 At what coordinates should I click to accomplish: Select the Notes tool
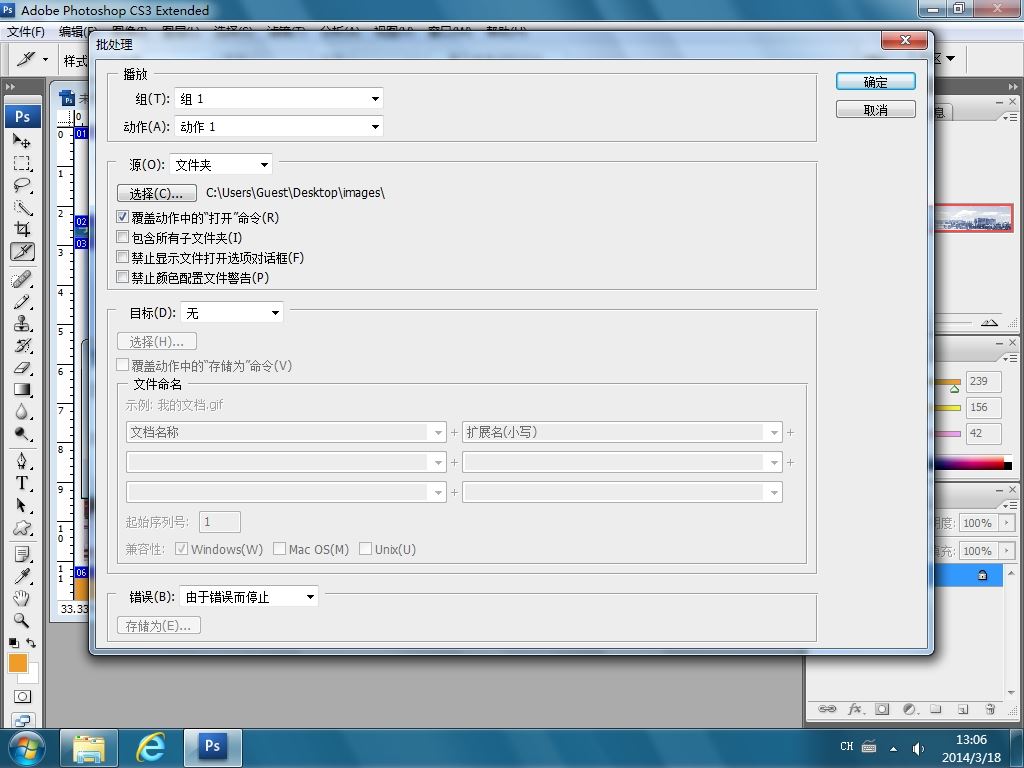[22, 554]
